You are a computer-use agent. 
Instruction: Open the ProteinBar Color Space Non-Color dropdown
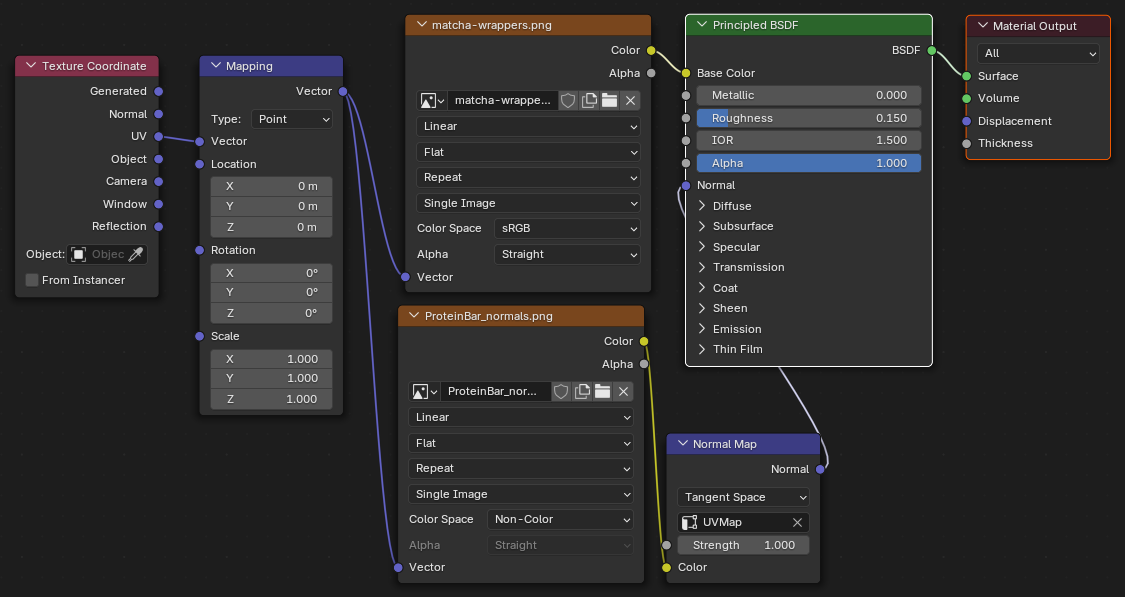point(560,520)
